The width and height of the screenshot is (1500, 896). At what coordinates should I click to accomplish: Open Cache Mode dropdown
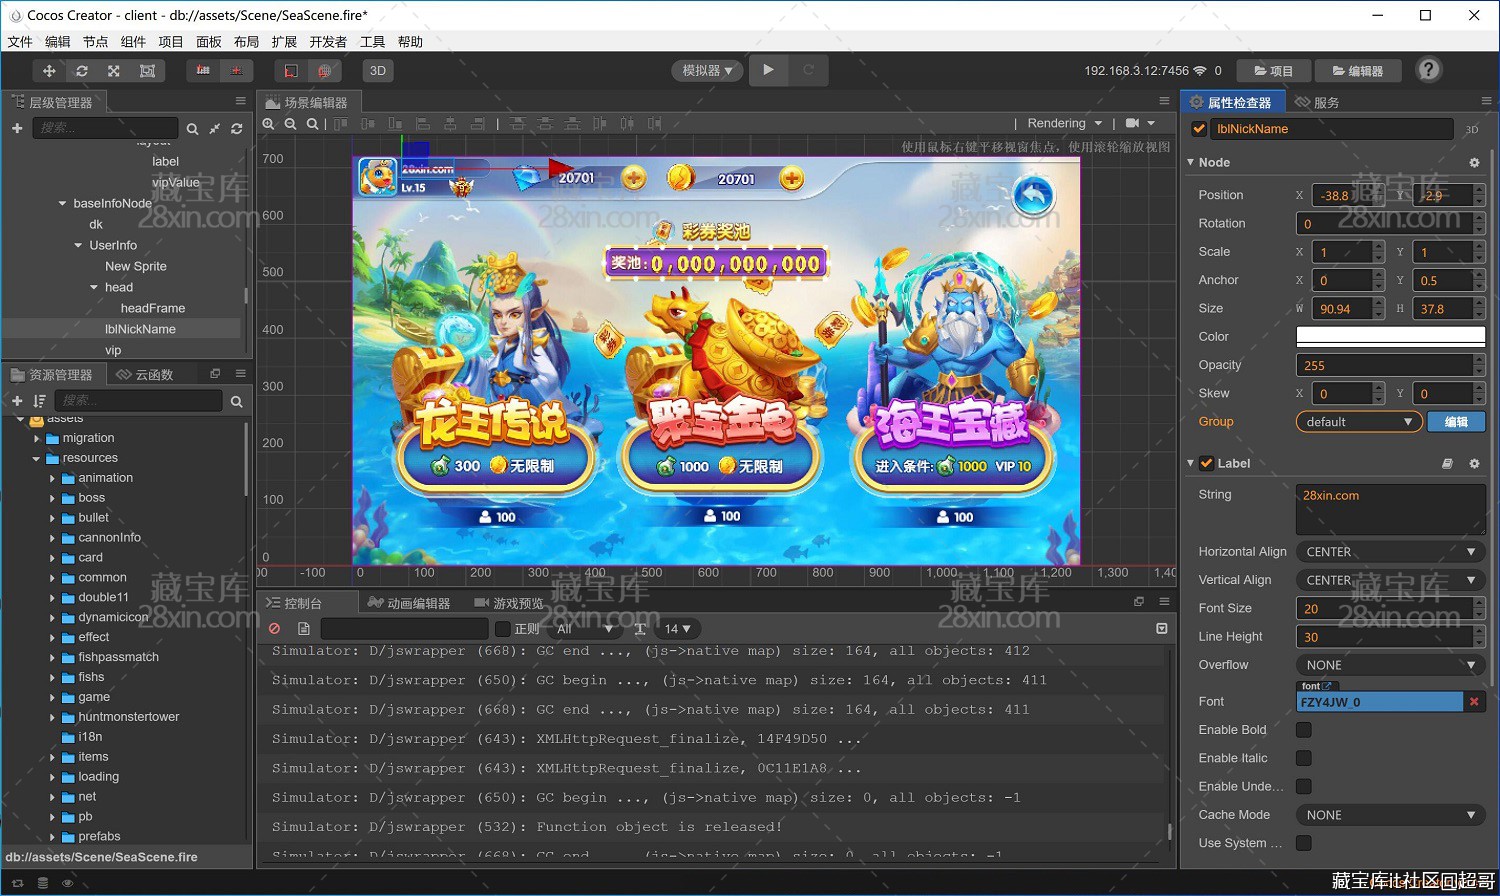point(1390,815)
